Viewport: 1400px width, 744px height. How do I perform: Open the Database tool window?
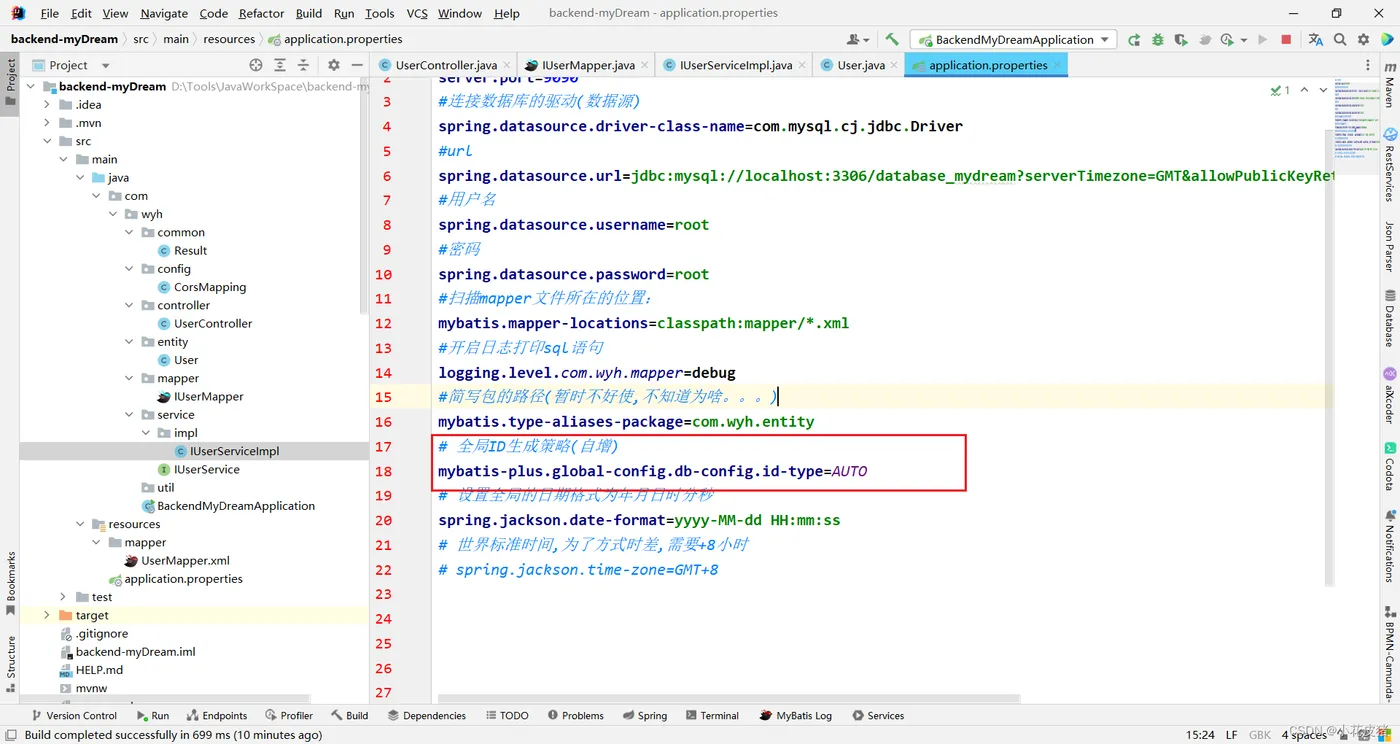click(1390, 318)
